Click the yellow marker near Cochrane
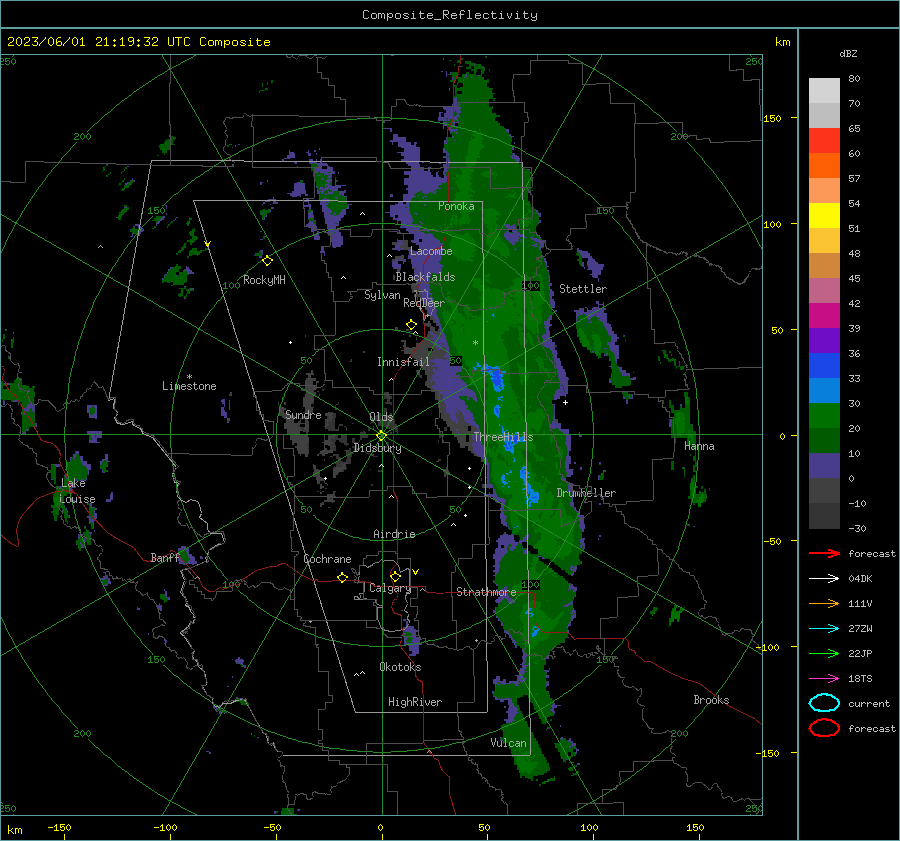Screen dimensions: 900x841 (x=342, y=577)
